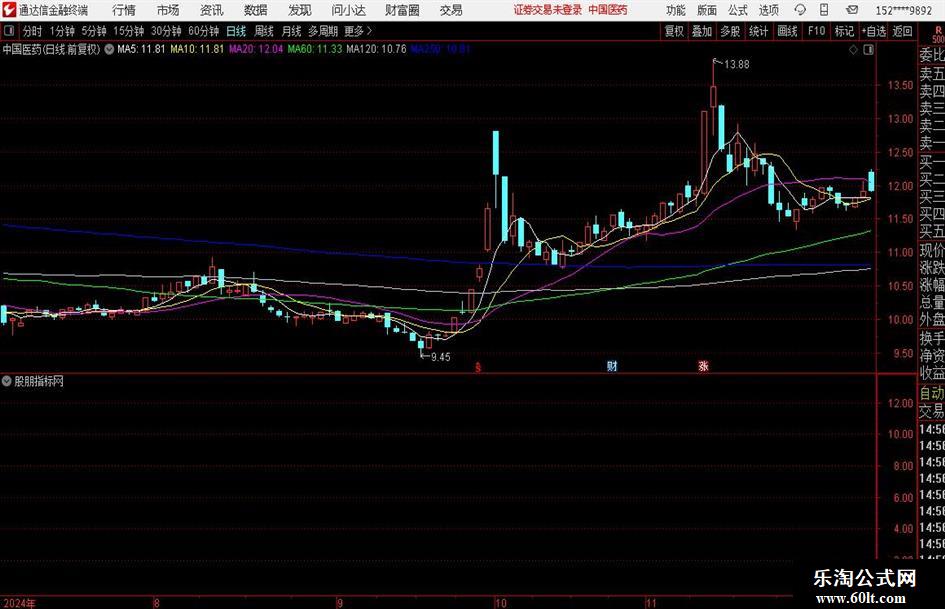The image size is (945, 609).
Task: Select the 周线 period tab
Action: pos(264,31)
